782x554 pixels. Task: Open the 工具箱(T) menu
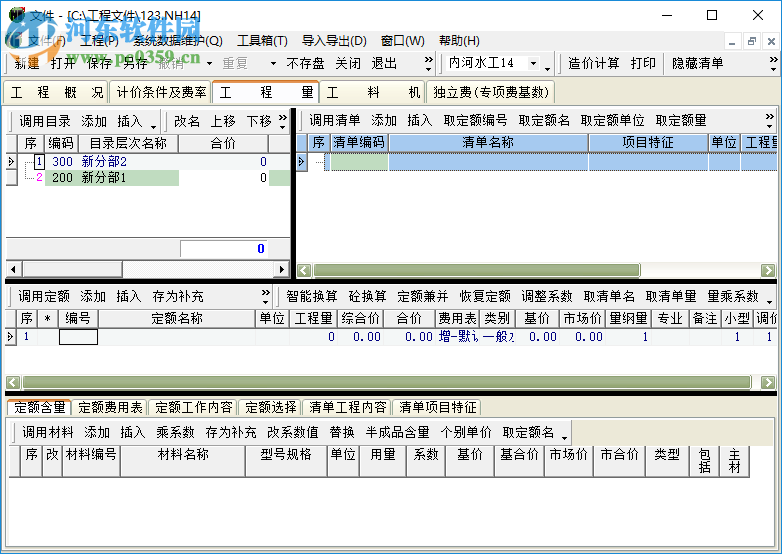click(x=262, y=40)
